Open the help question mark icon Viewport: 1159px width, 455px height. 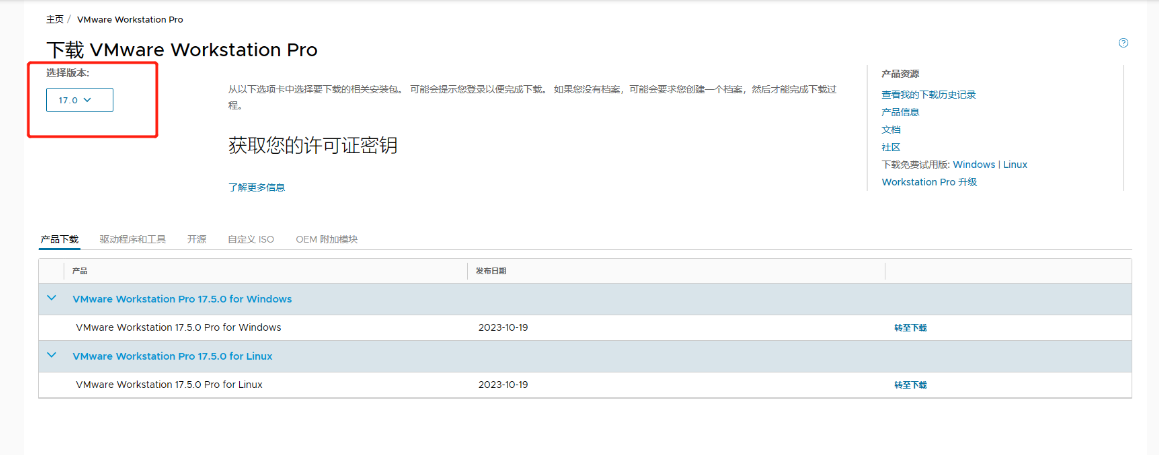pos(1124,43)
